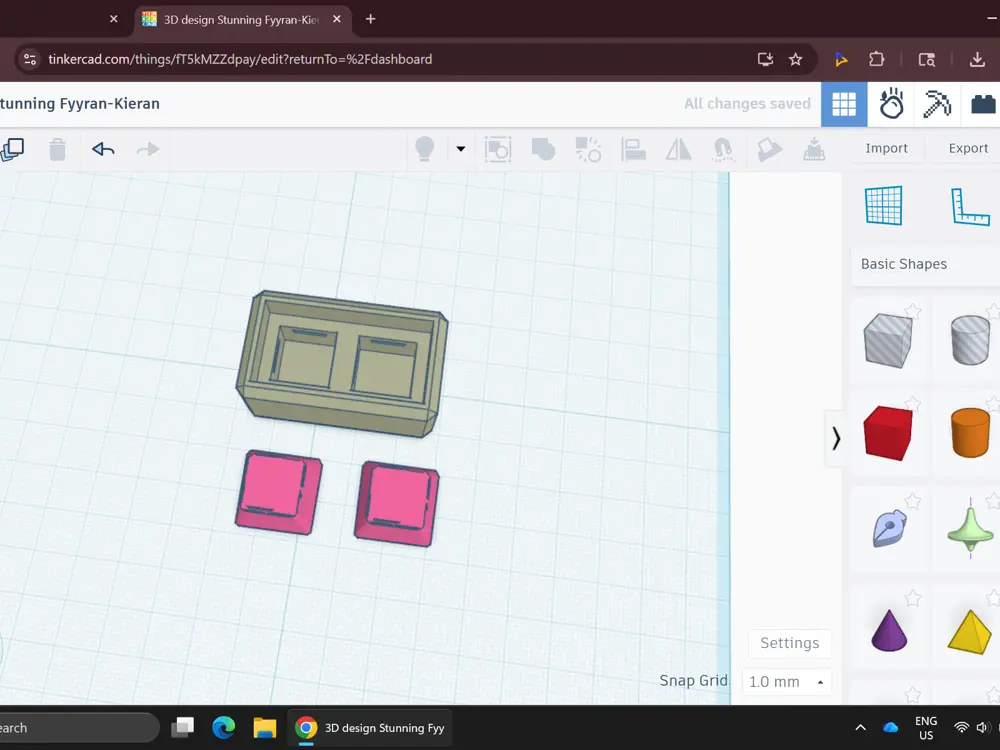Pick the purple Cone shape
Image resolution: width=1000 pixels, height=750 pixels.
point(889,630)
